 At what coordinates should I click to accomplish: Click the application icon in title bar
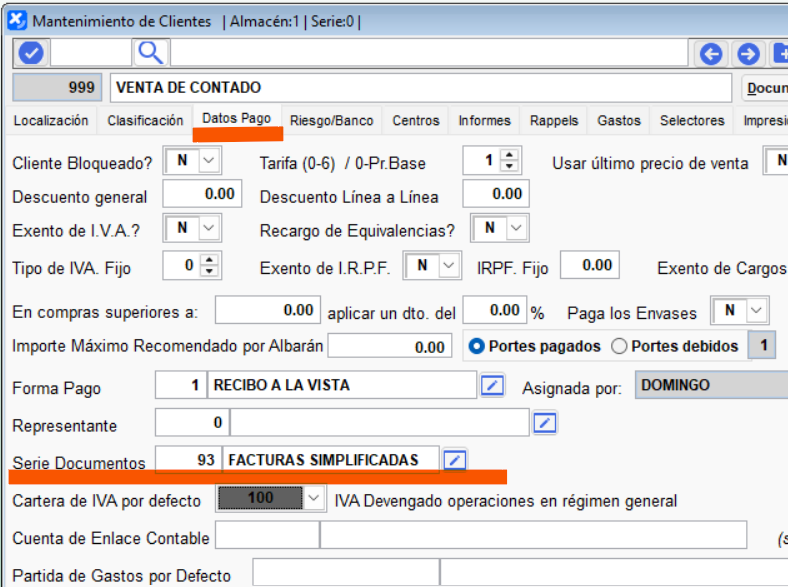tap(17, 20)
